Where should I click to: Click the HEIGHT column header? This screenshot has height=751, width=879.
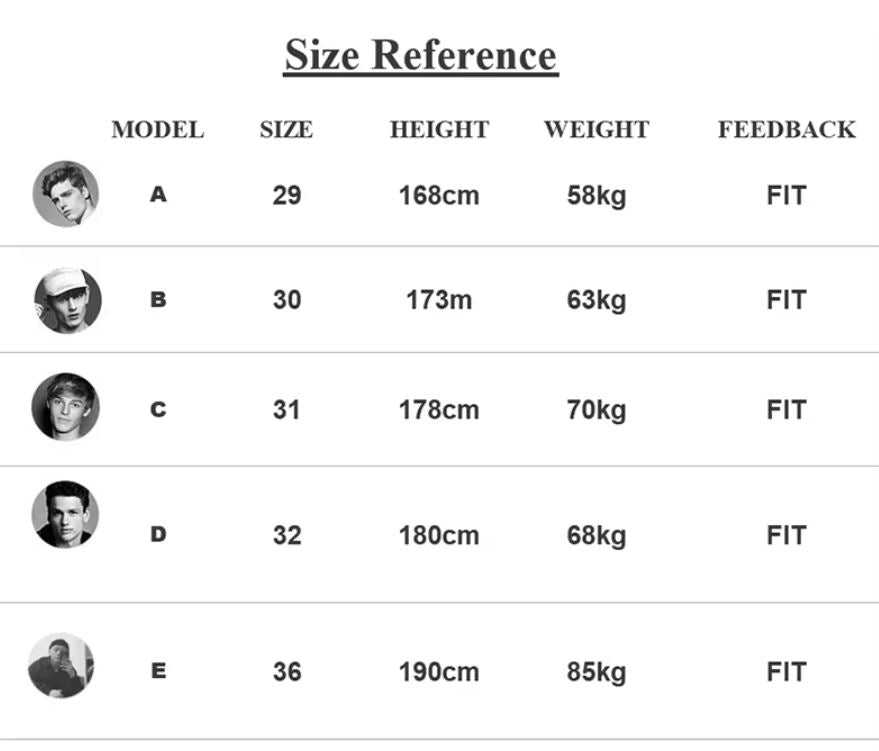point(439,130)
